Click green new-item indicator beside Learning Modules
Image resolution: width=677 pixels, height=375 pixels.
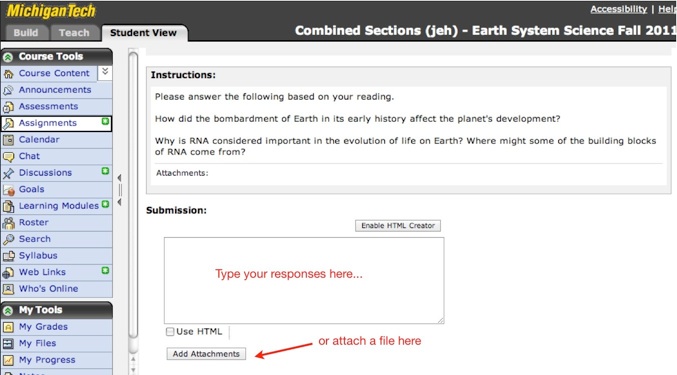point(105,204)
